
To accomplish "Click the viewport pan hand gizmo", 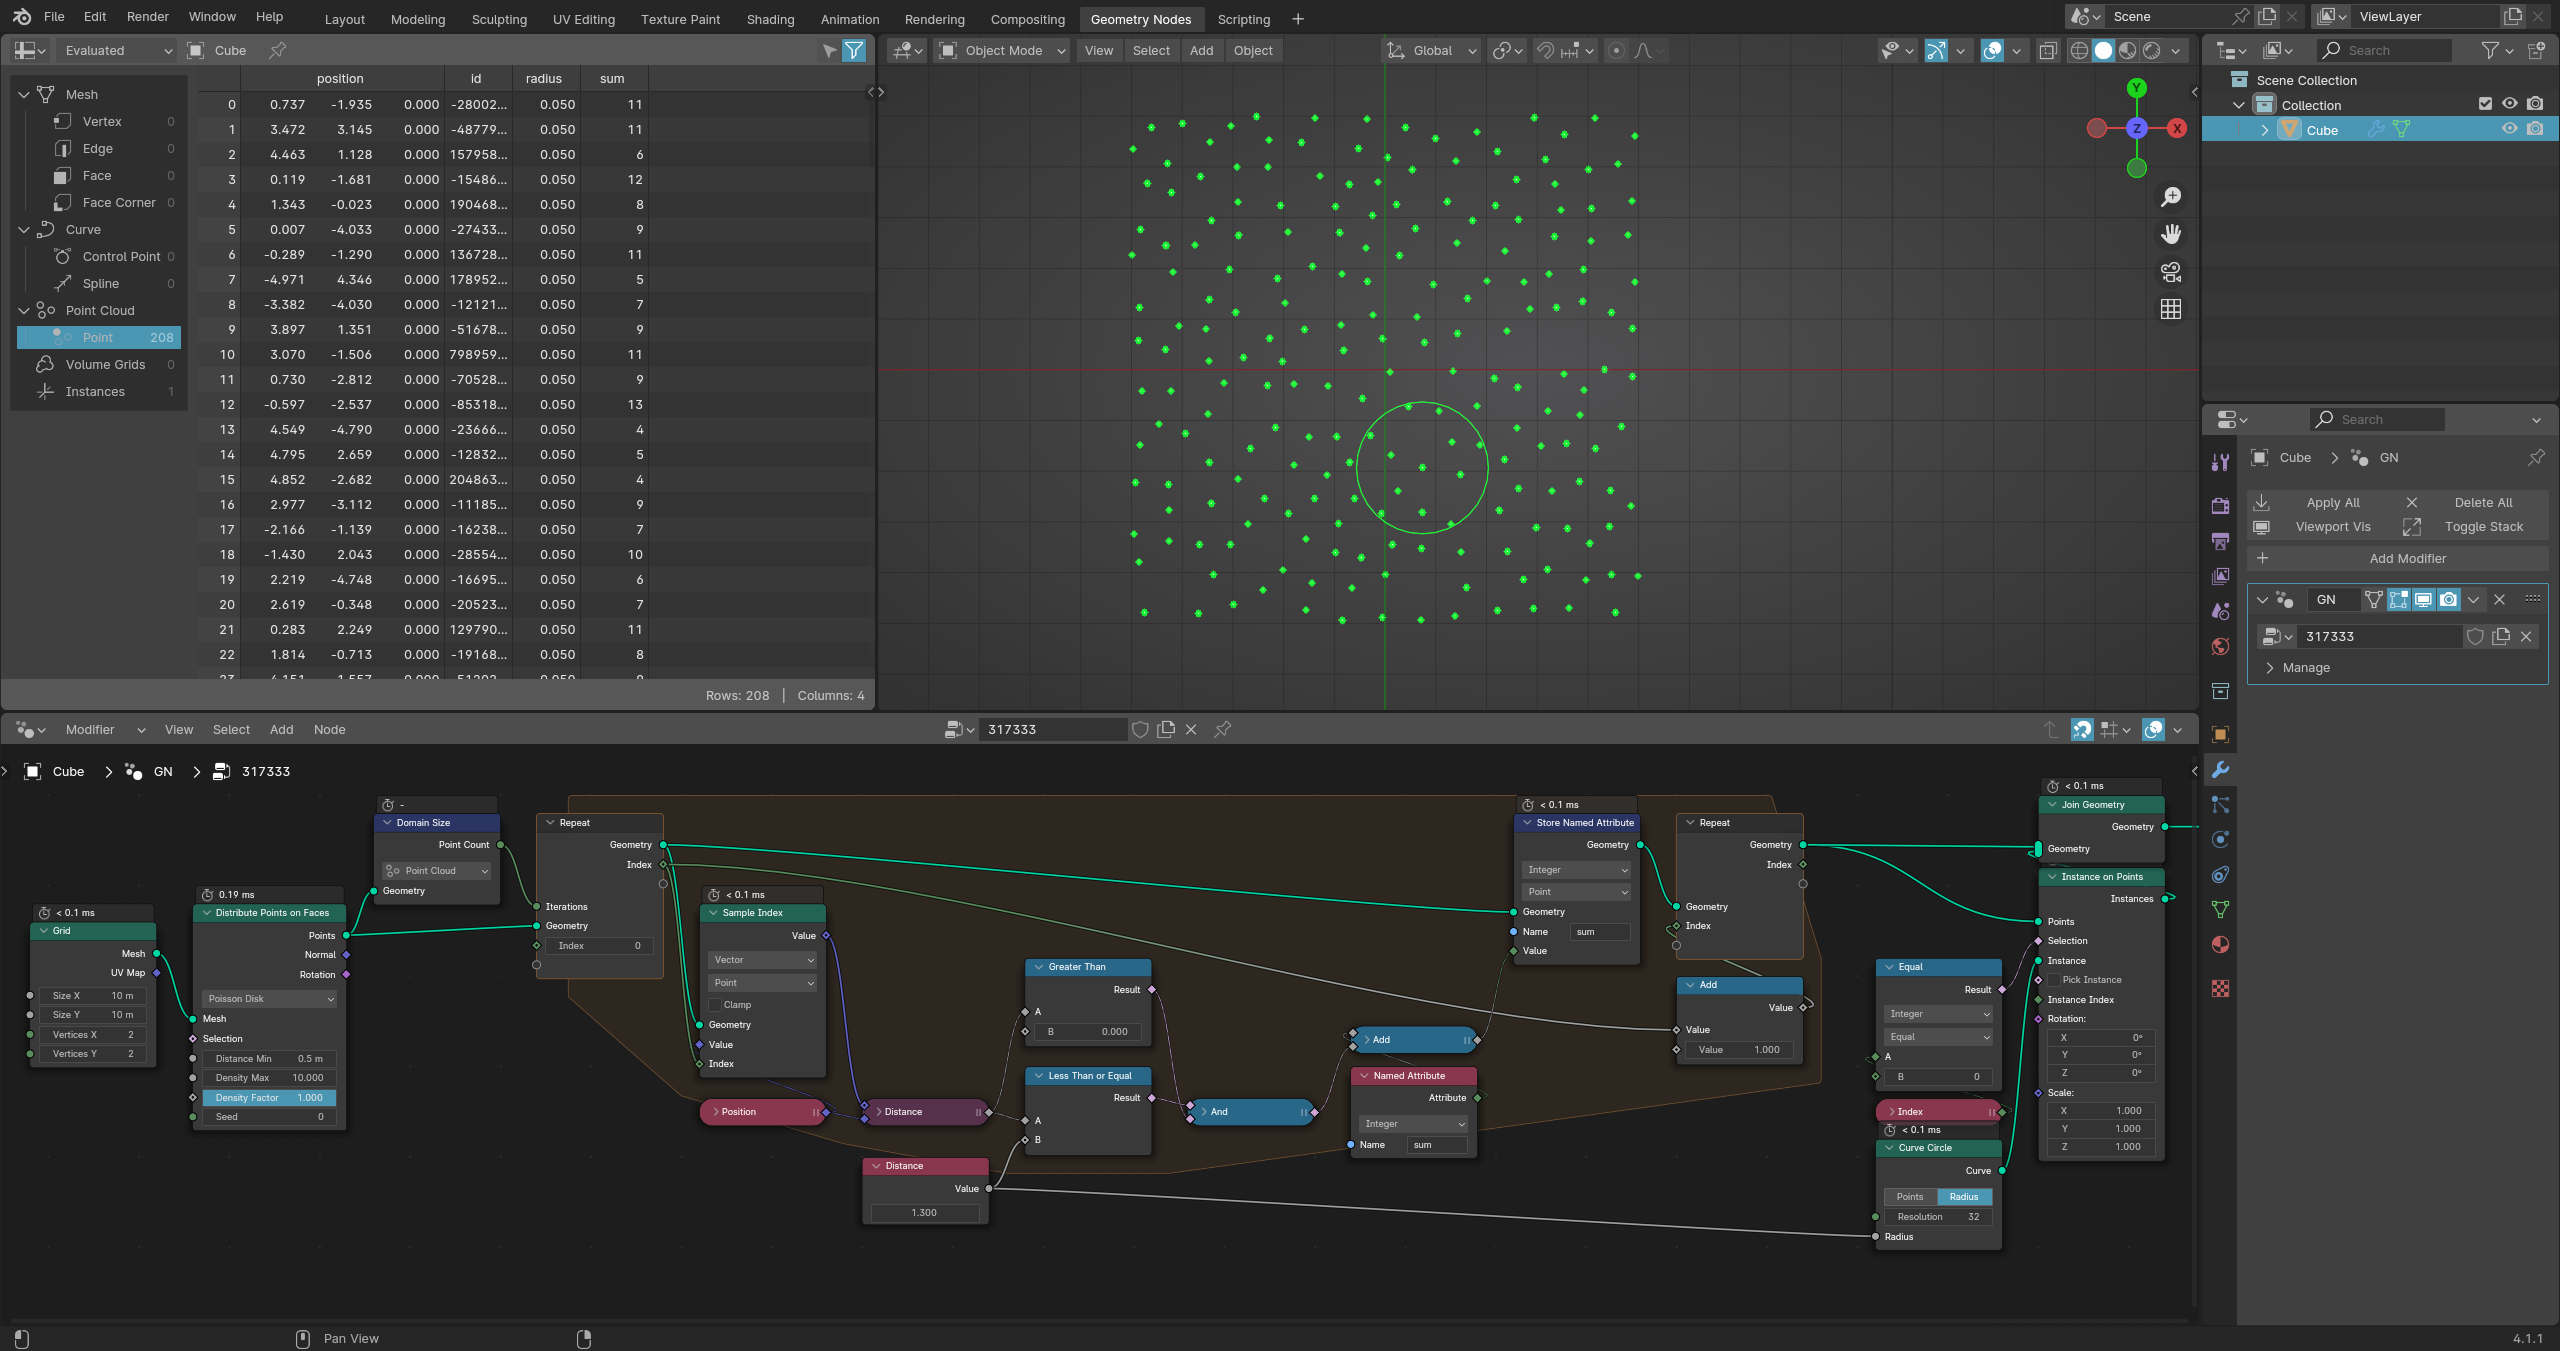I will coord(2171,234).
